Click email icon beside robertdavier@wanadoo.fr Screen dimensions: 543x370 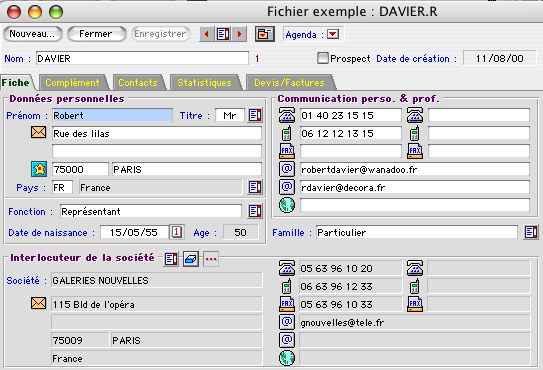click(287, 169)
